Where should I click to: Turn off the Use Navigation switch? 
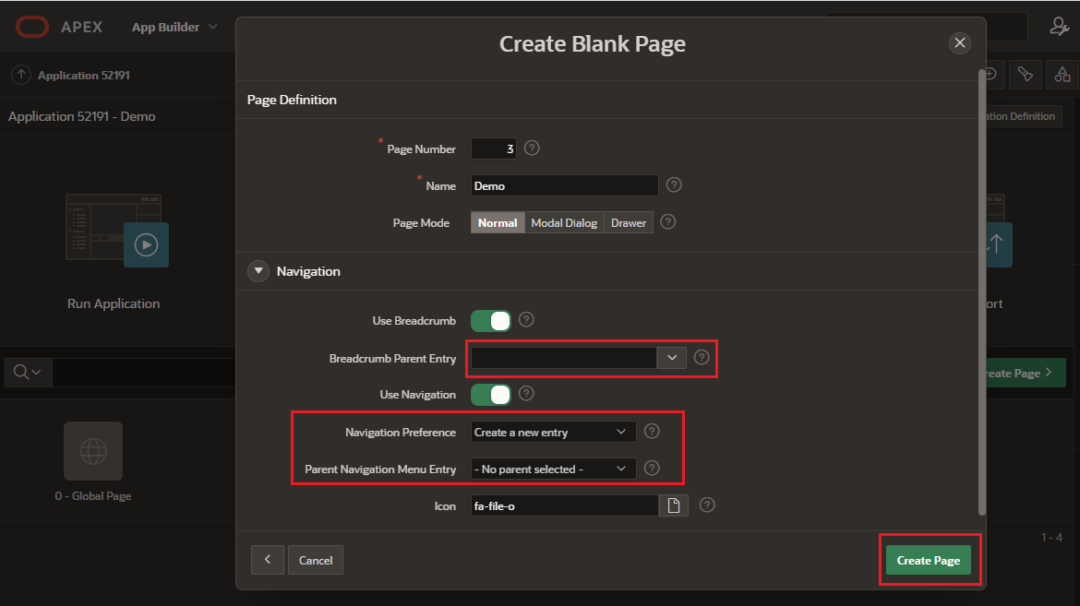[490, 394]
